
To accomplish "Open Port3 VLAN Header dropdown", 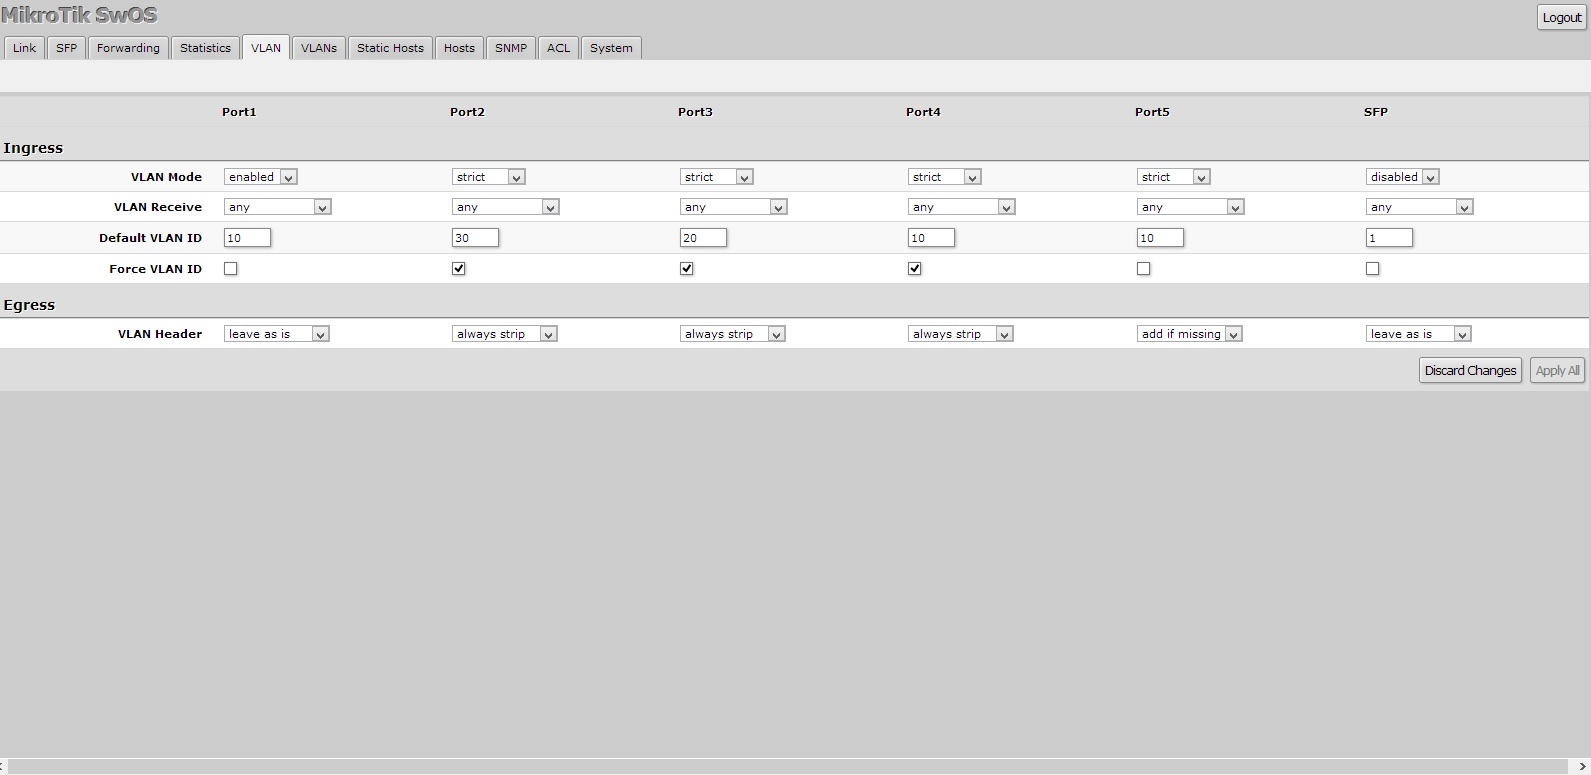I will point(732,334).
